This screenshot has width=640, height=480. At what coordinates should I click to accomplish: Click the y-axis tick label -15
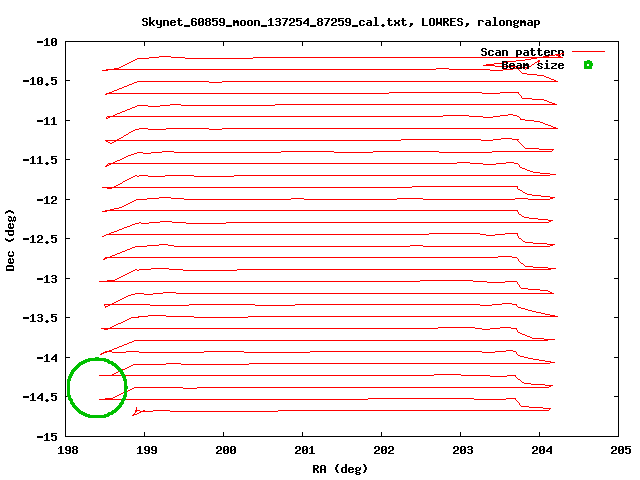tap(47, 437)
